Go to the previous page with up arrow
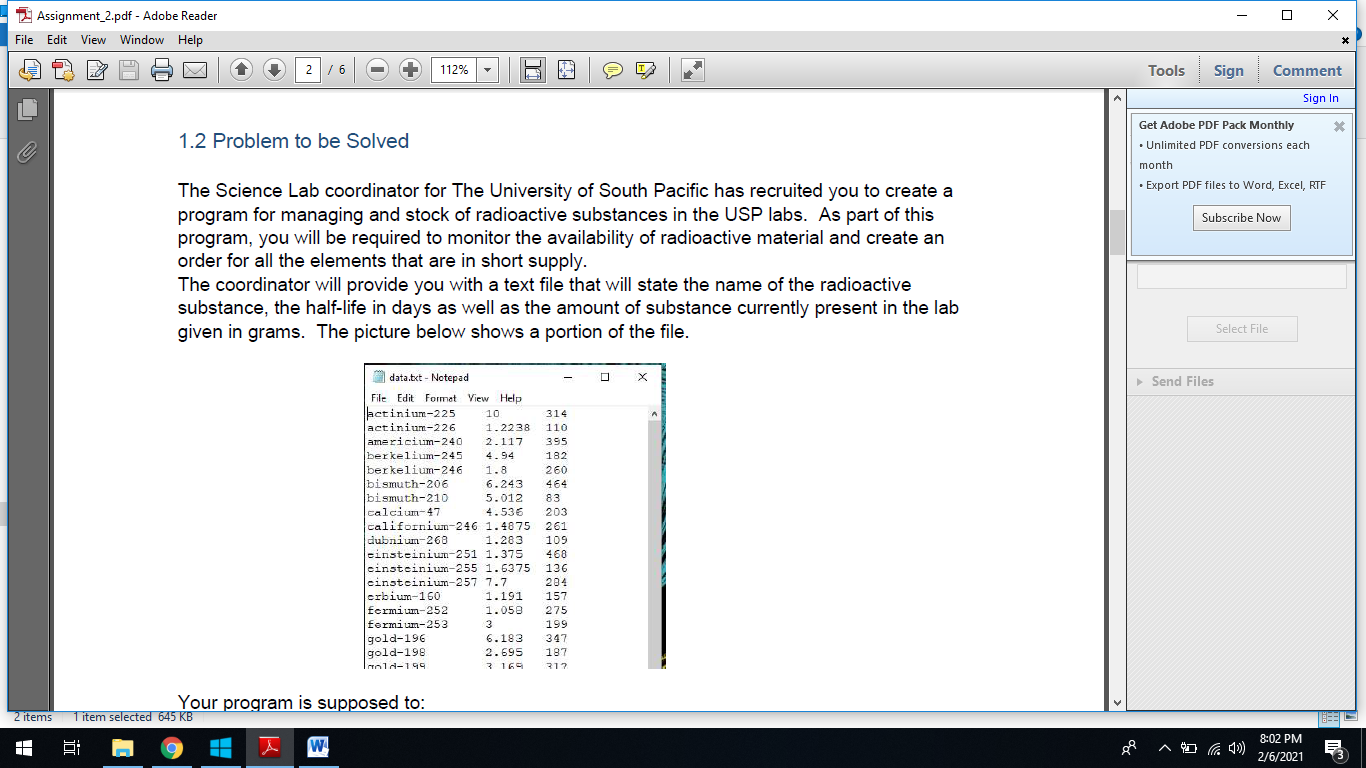This screenshot has width=1366, height=768. coord(240,69)
